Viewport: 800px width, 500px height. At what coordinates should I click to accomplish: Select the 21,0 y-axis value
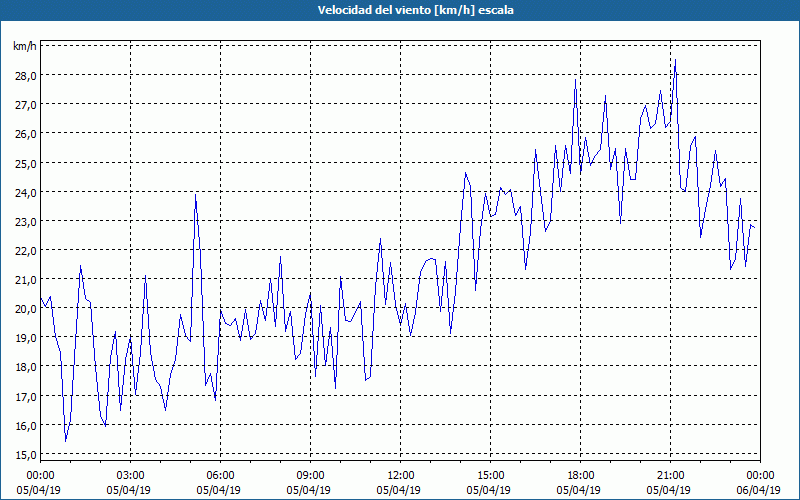pyautogui.click(x=25, y=280)
